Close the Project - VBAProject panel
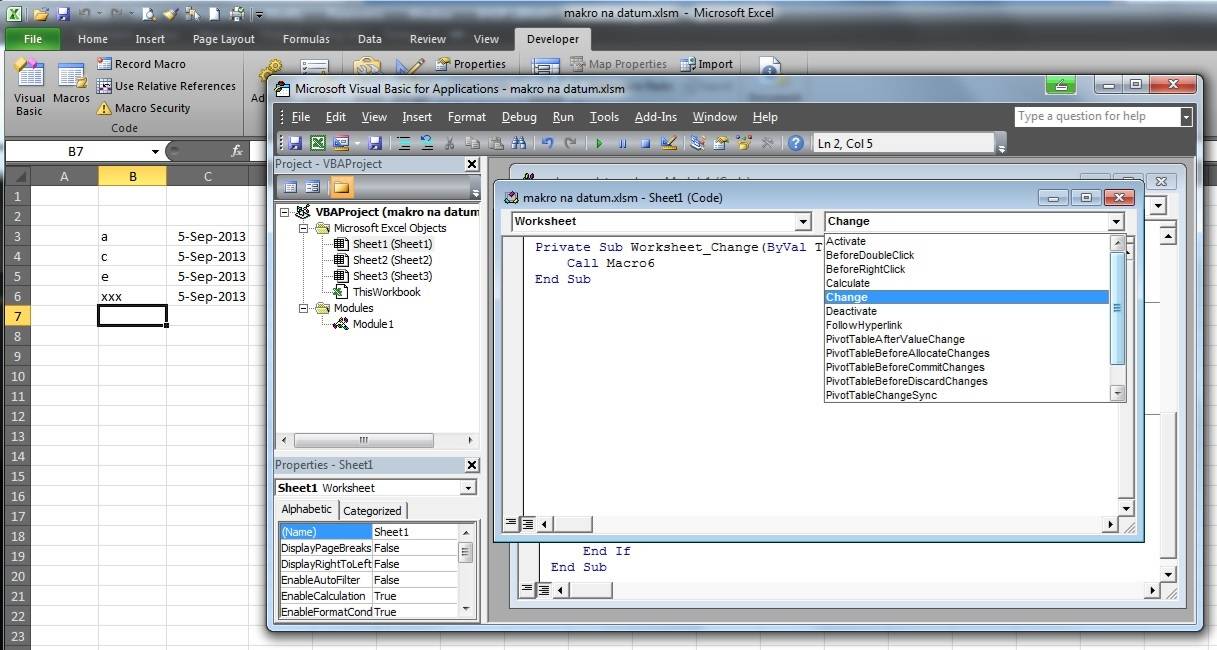1217x650 pixels. point(471,164)
